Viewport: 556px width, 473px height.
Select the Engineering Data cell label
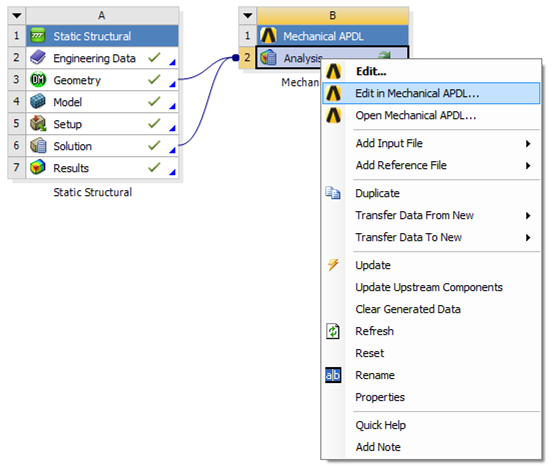click(94, 58)
